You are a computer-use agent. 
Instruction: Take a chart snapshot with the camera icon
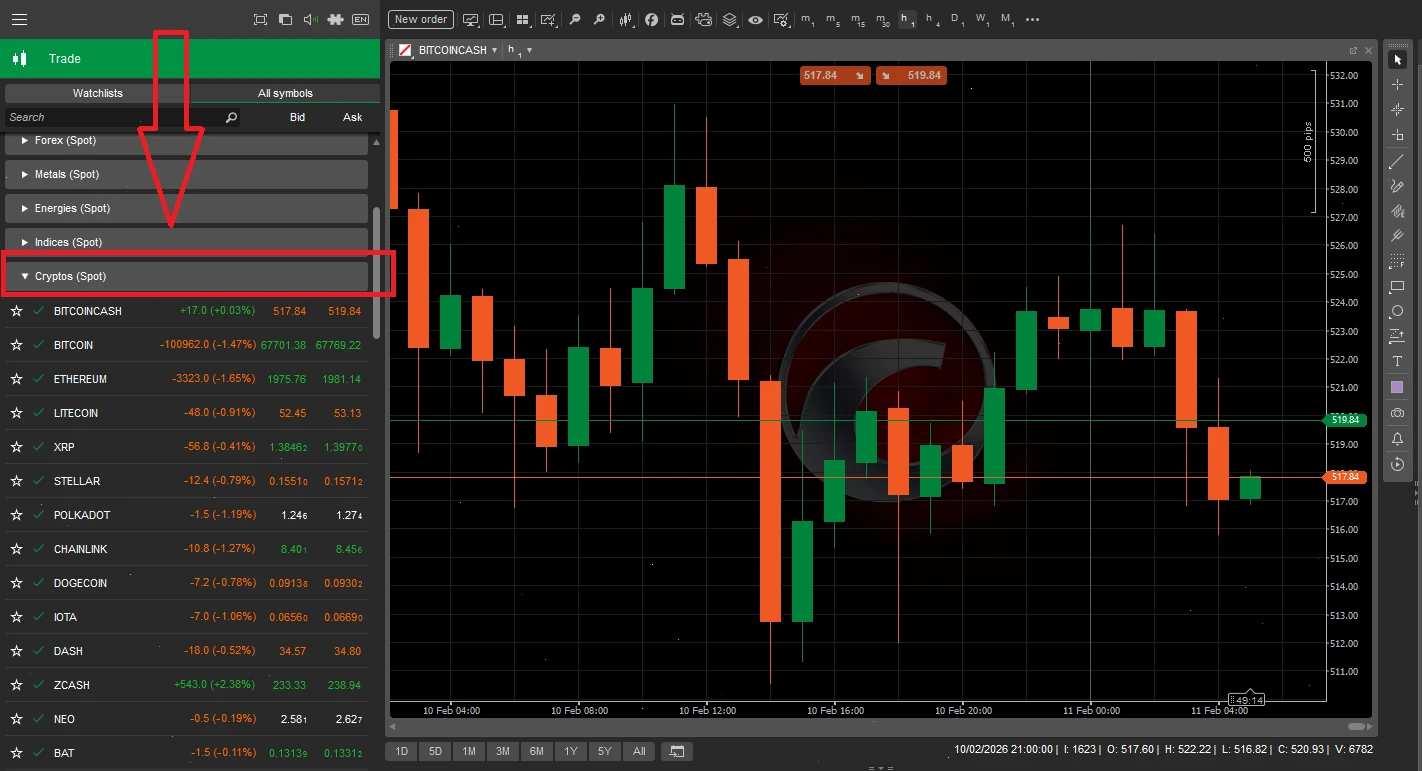coord(1397,413)
